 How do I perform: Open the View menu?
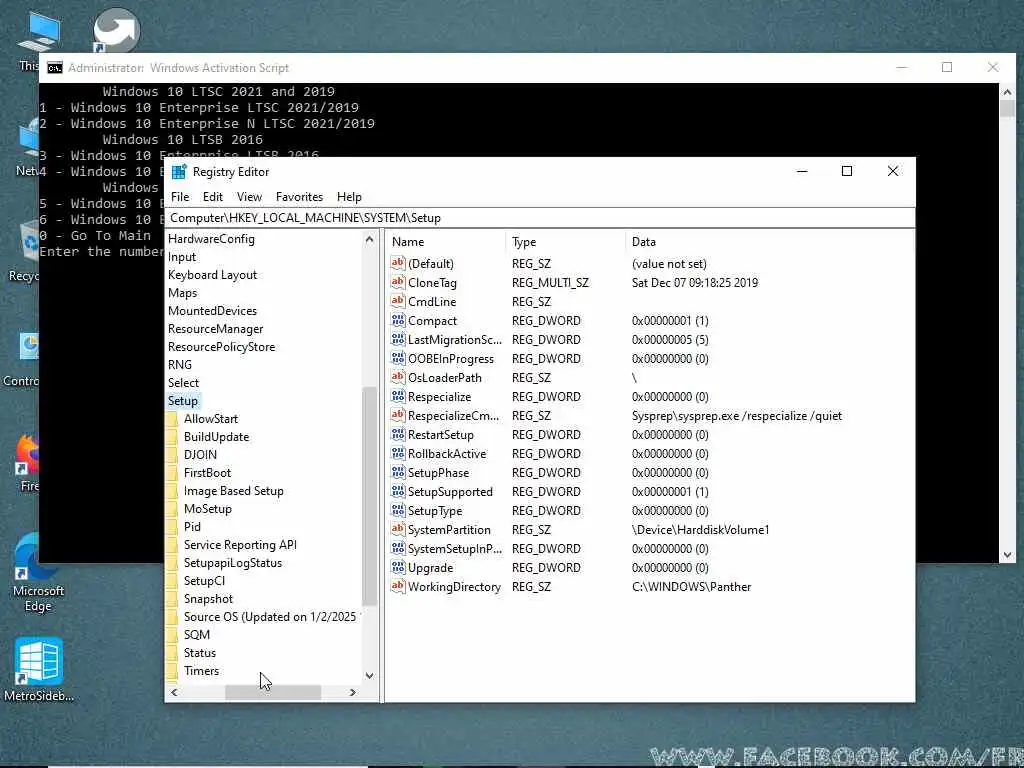tap(249, 197)
